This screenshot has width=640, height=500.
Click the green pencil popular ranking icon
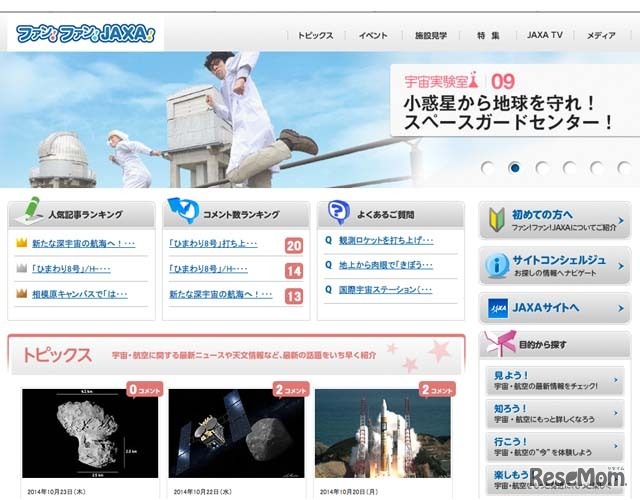(29, 211)
